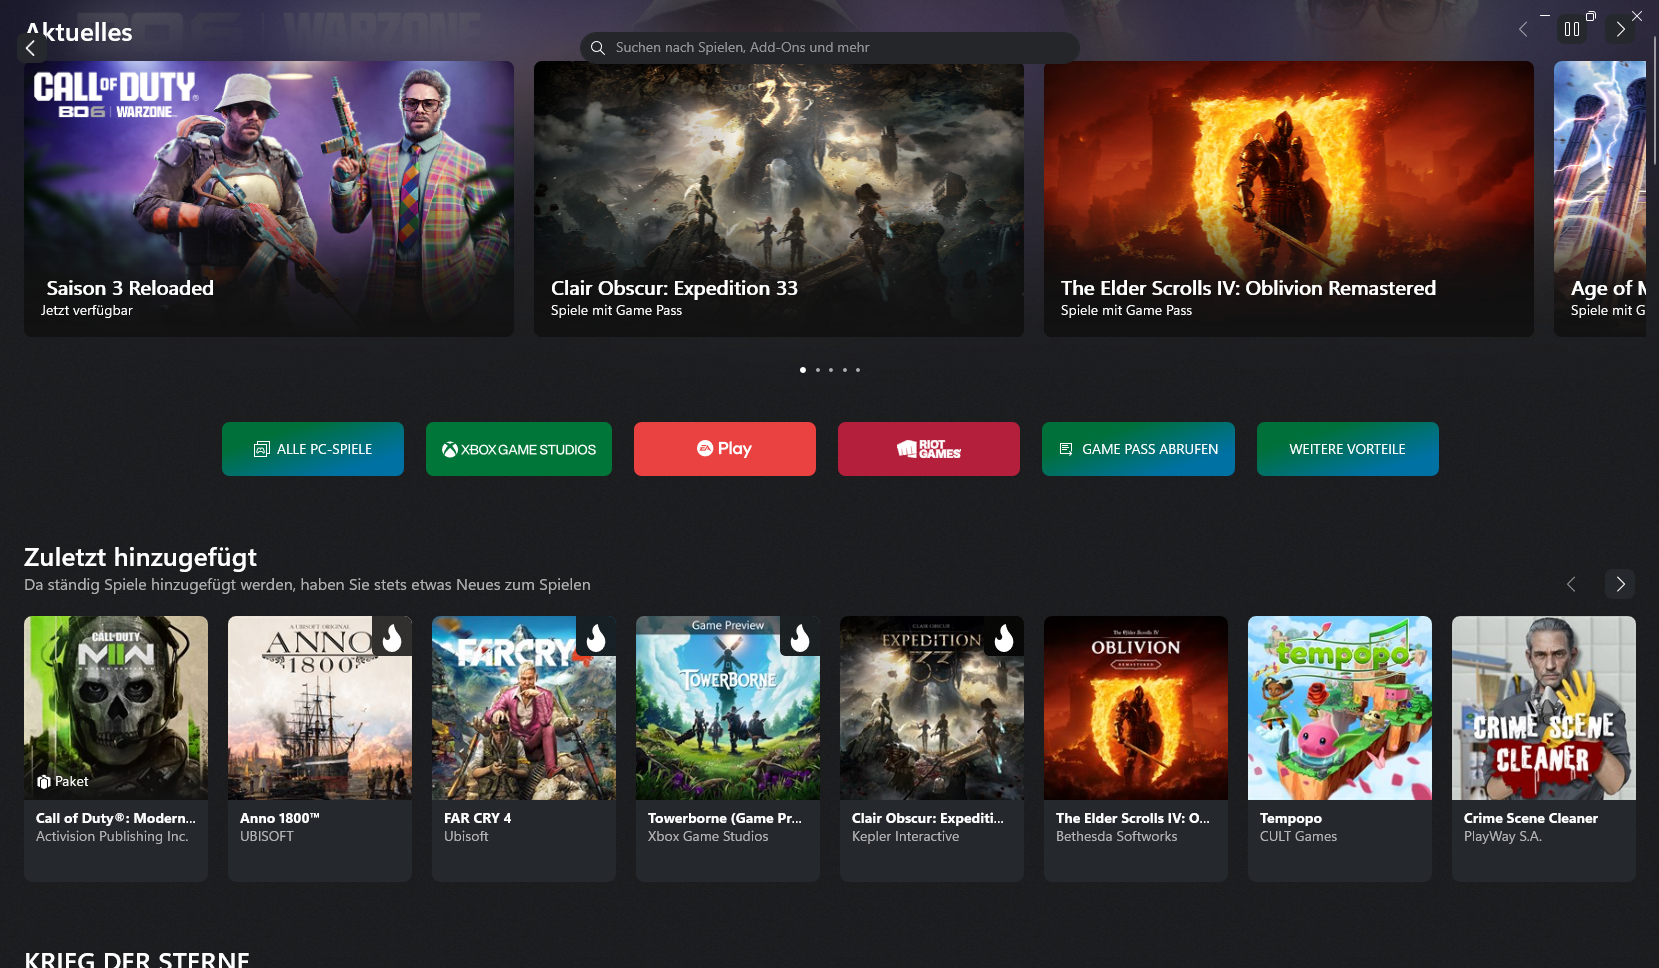Pause the Aktuelles carousel autoplay
Image resolution: width=1659 pixels, height=968 pixels.
[x=1572, y=29]
